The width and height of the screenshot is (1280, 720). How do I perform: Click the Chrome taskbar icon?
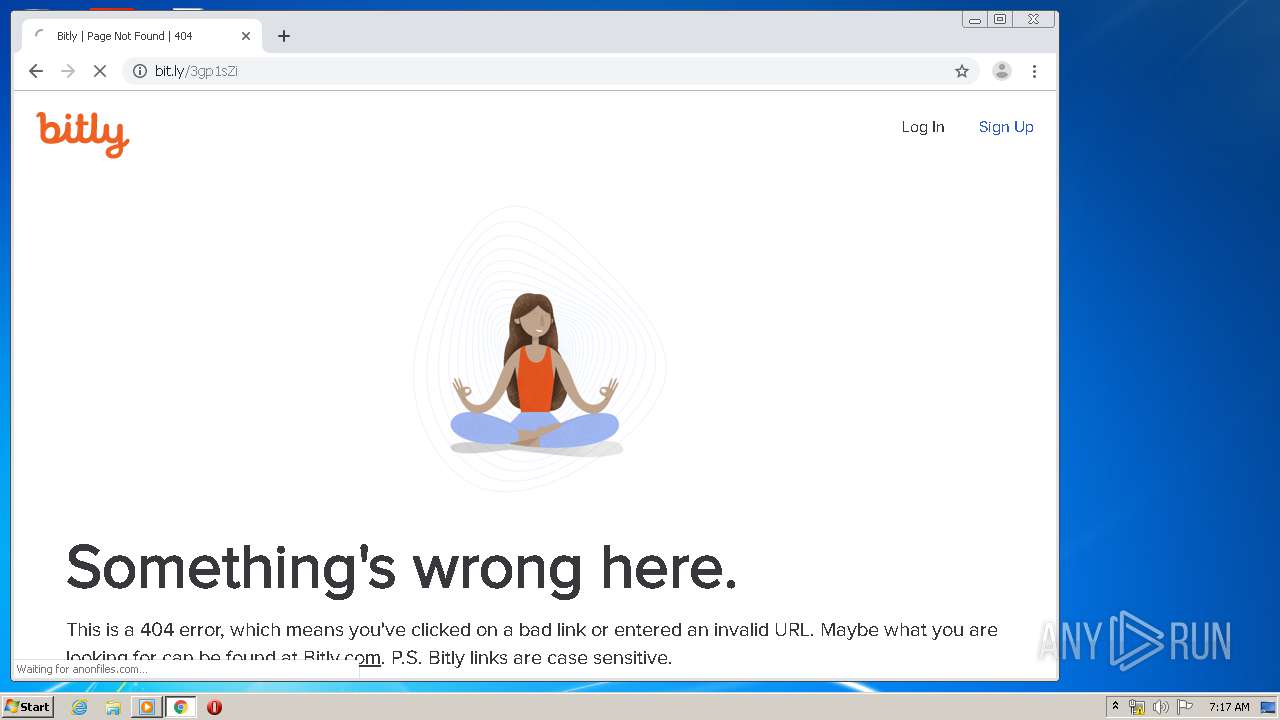coord(180,707)
